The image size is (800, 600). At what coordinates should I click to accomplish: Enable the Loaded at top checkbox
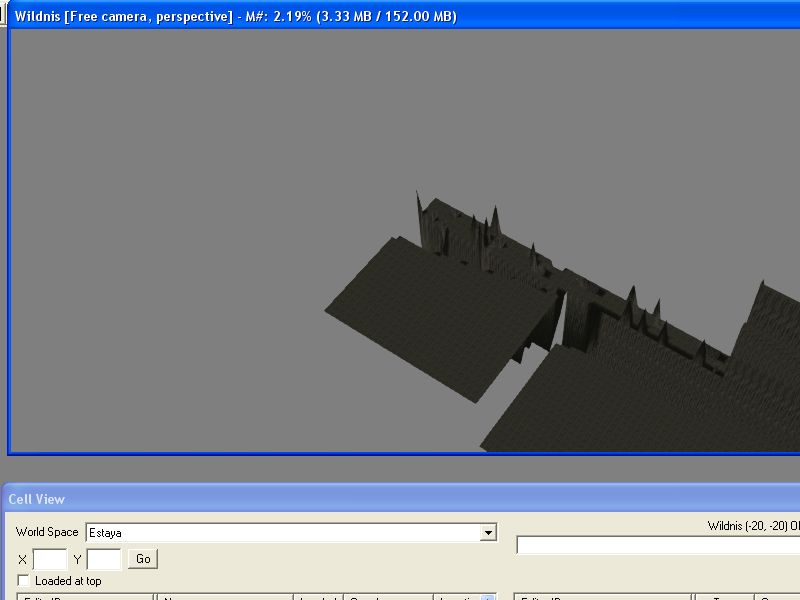24,581
